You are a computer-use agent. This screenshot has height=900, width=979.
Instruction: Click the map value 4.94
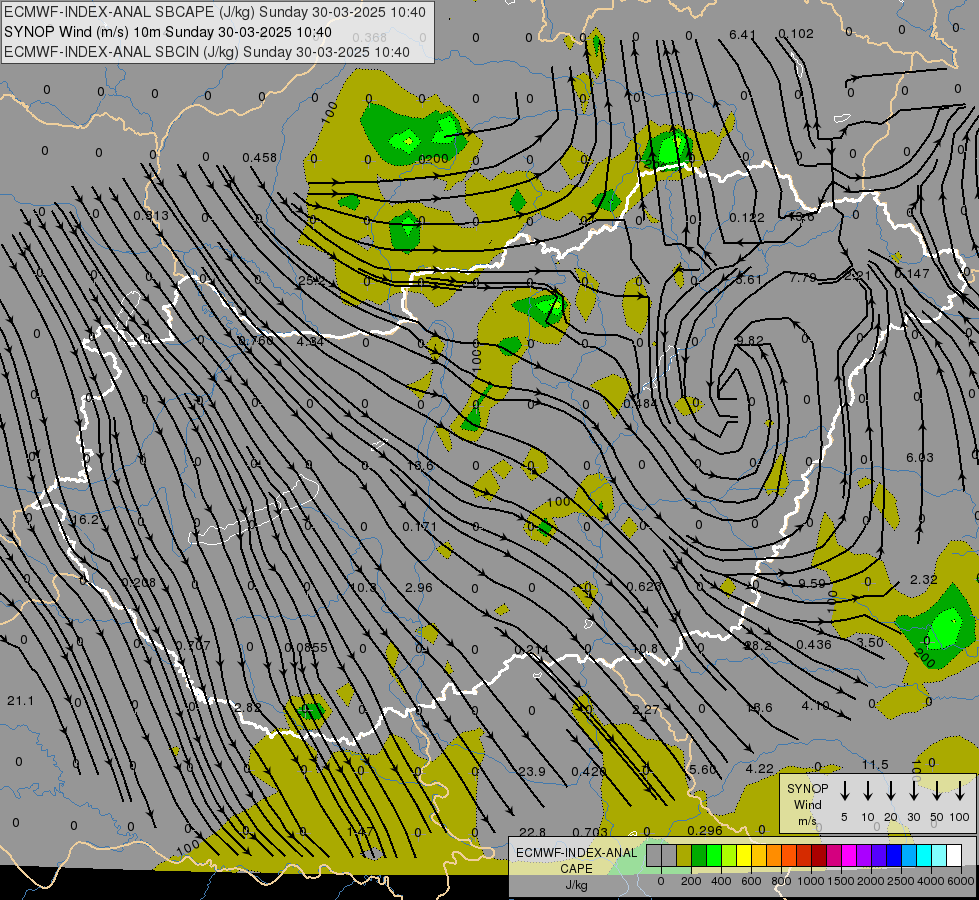pos(310,342)
